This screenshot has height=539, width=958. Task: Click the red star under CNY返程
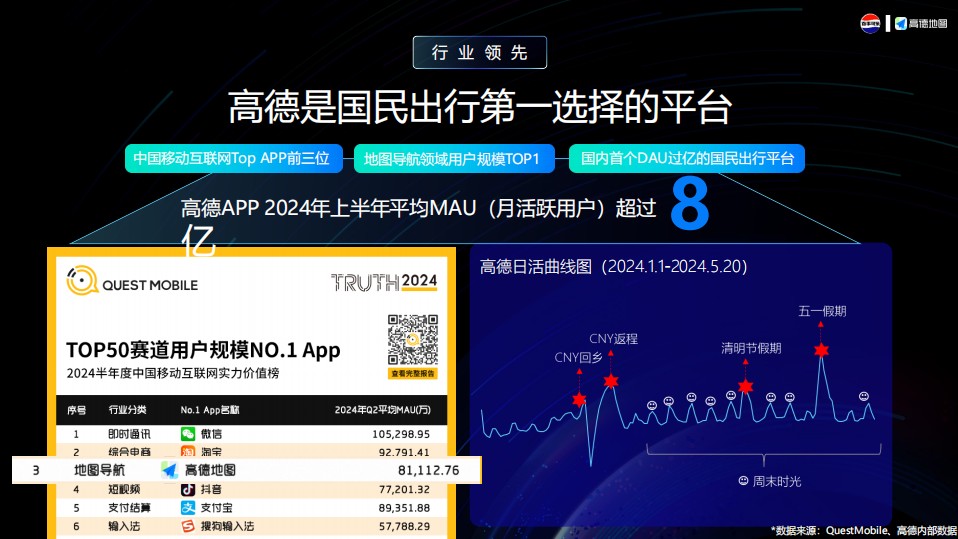pyautogui.click(x=610, y=381)
